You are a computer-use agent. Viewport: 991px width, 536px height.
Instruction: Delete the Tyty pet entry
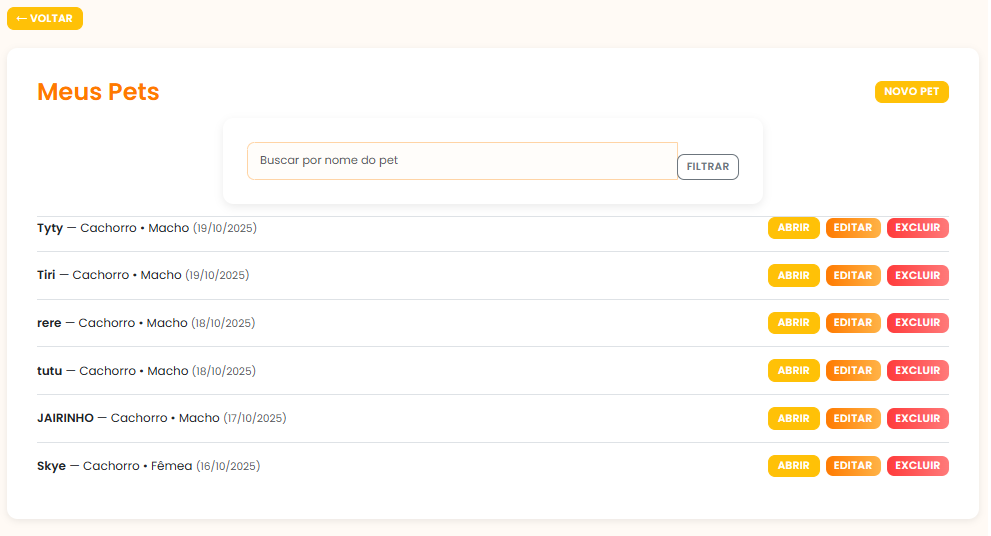tap(917, 228)
